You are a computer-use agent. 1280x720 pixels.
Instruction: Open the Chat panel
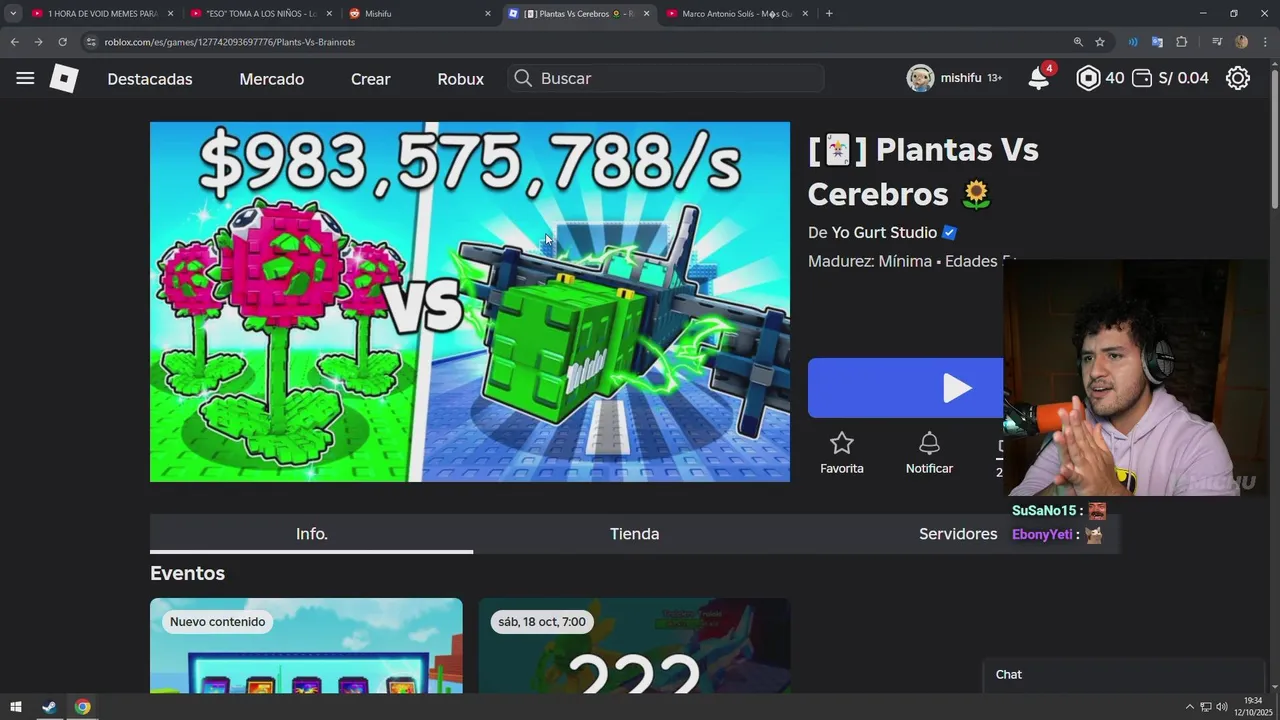coord(1124,675)
